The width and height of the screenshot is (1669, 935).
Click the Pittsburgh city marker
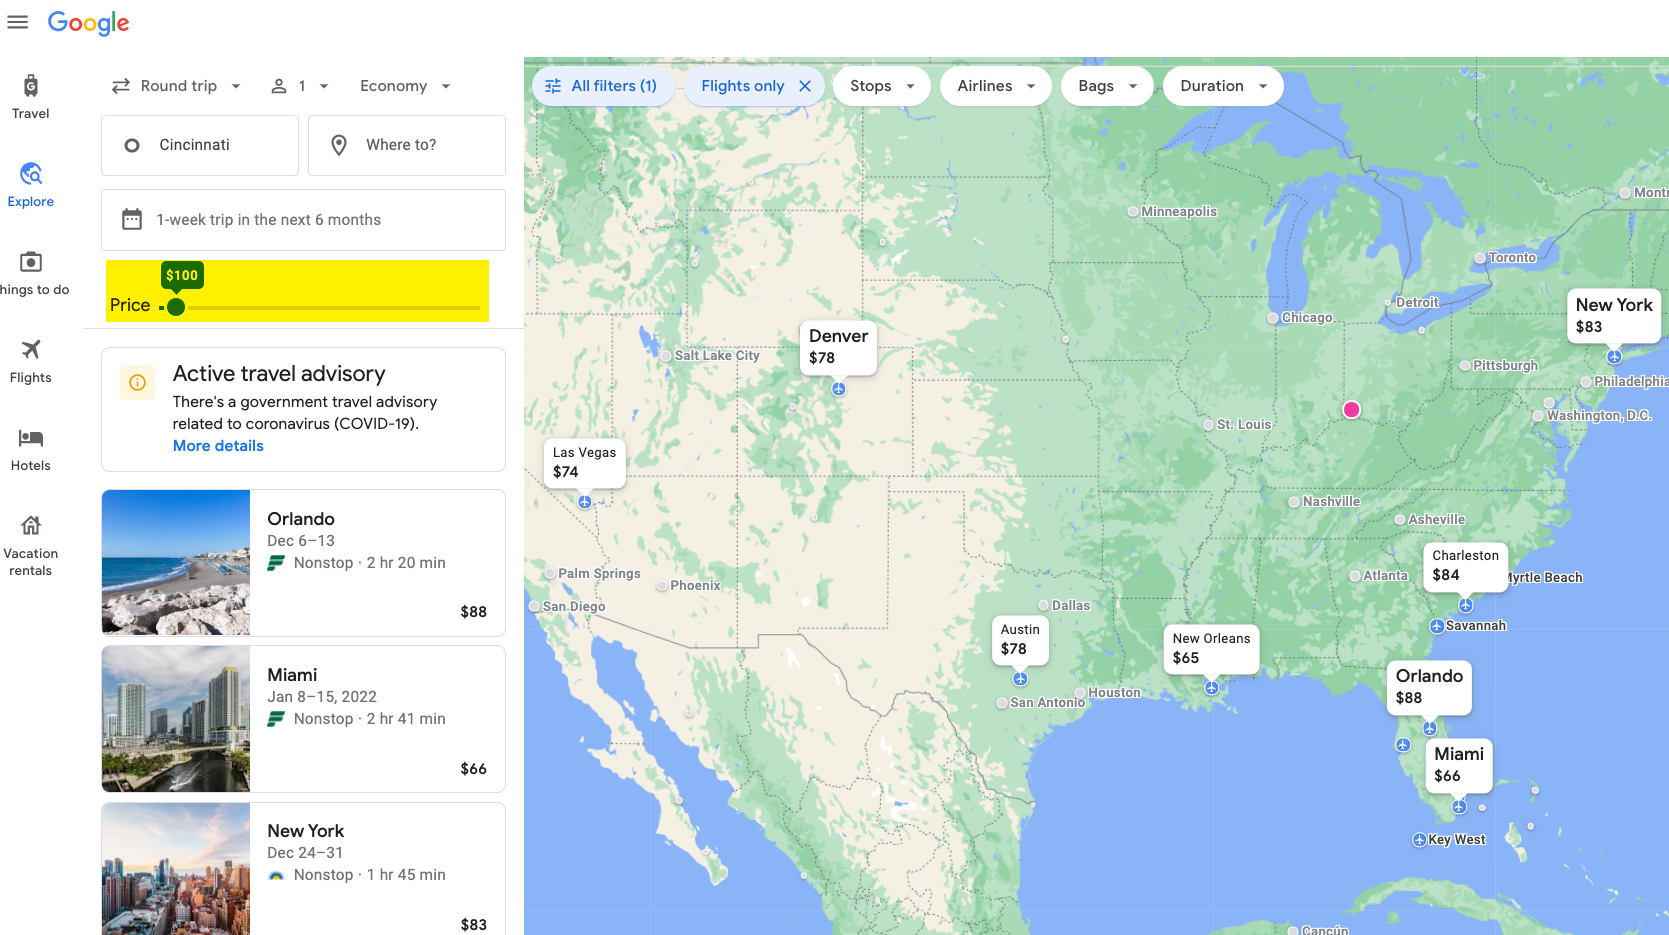click(1465, 366)
